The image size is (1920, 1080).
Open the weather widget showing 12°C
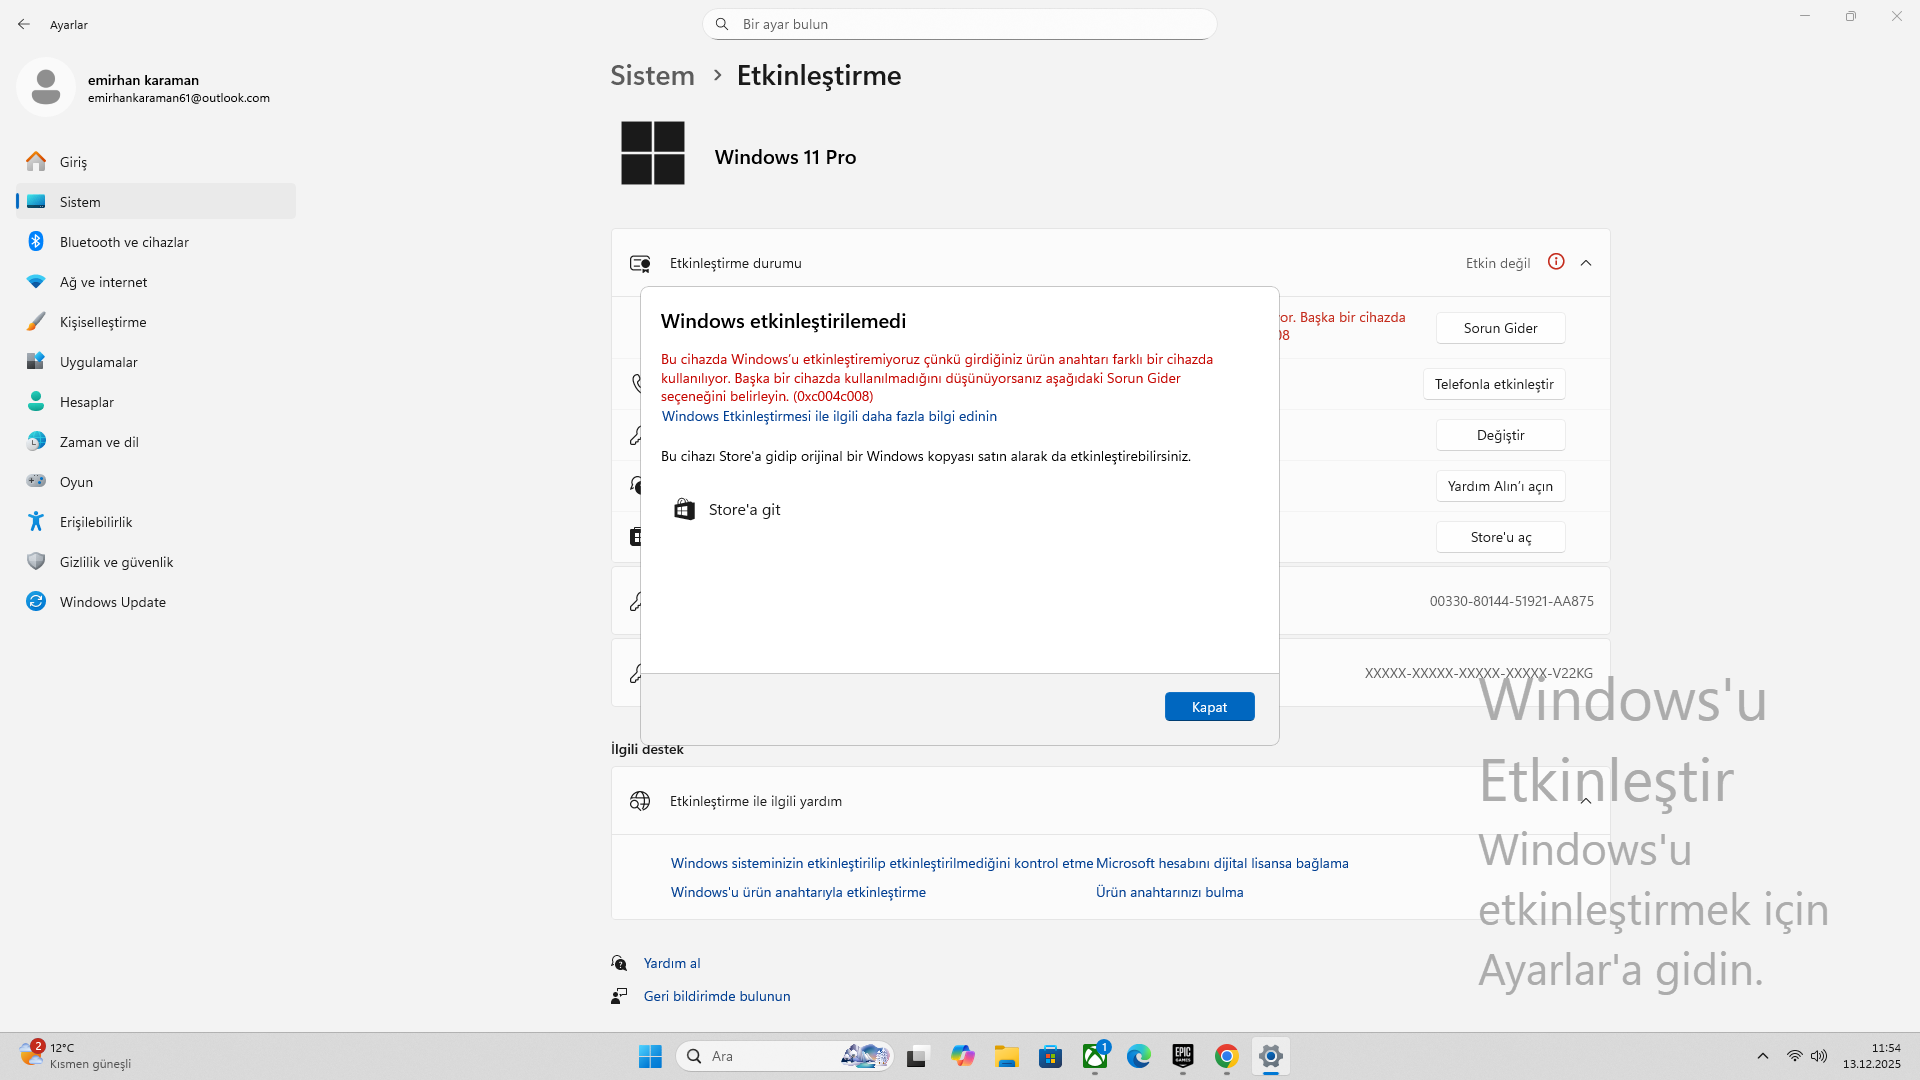(x=76, y=1056)
